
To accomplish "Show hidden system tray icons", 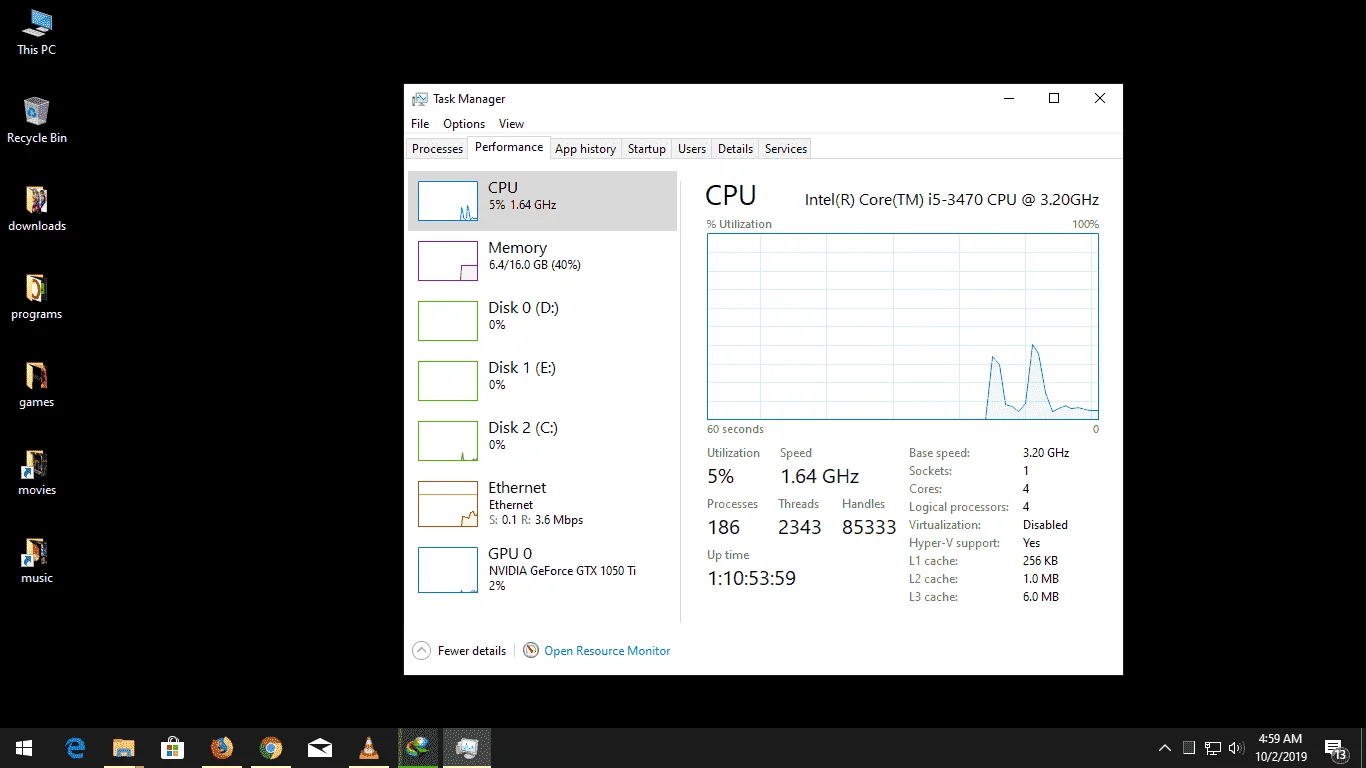I will [1165, 748].
